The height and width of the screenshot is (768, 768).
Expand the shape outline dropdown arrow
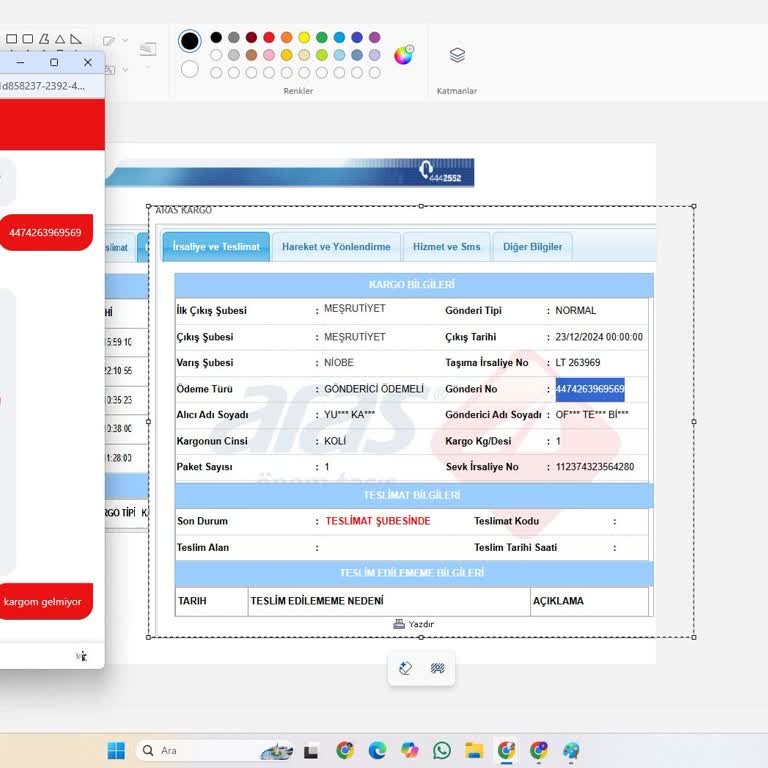click(125, 40)
